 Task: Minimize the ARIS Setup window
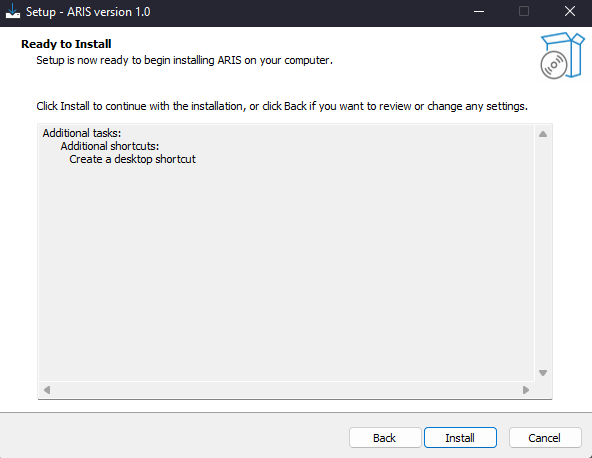tap(479, 12)
